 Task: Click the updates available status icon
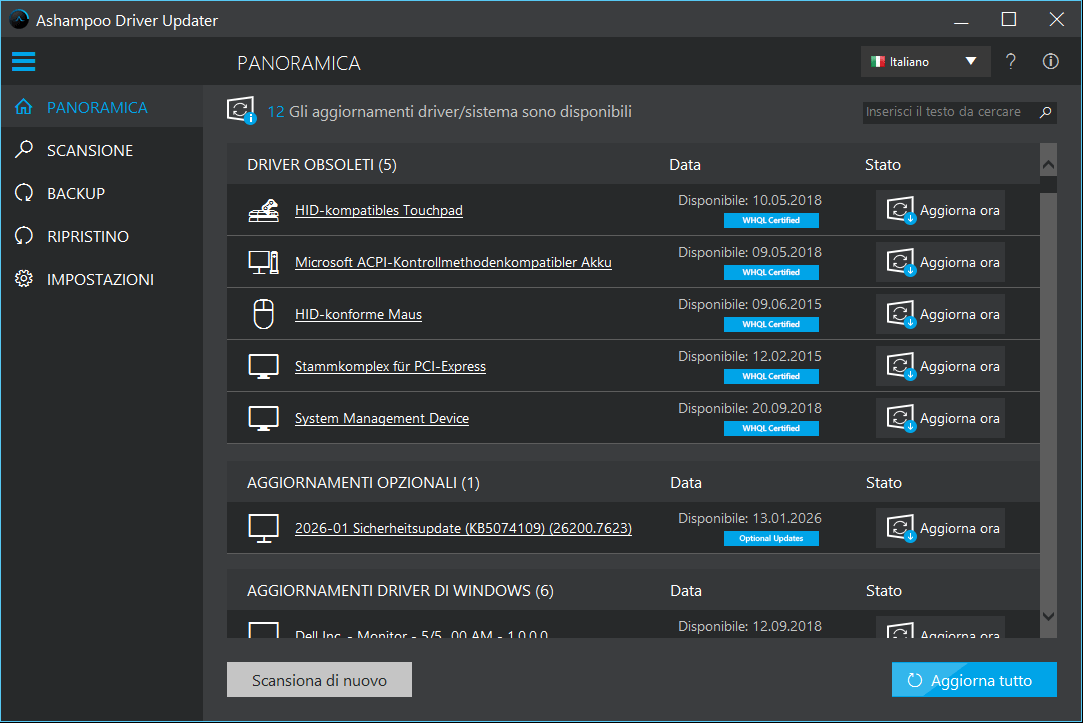tap(242, 112)
